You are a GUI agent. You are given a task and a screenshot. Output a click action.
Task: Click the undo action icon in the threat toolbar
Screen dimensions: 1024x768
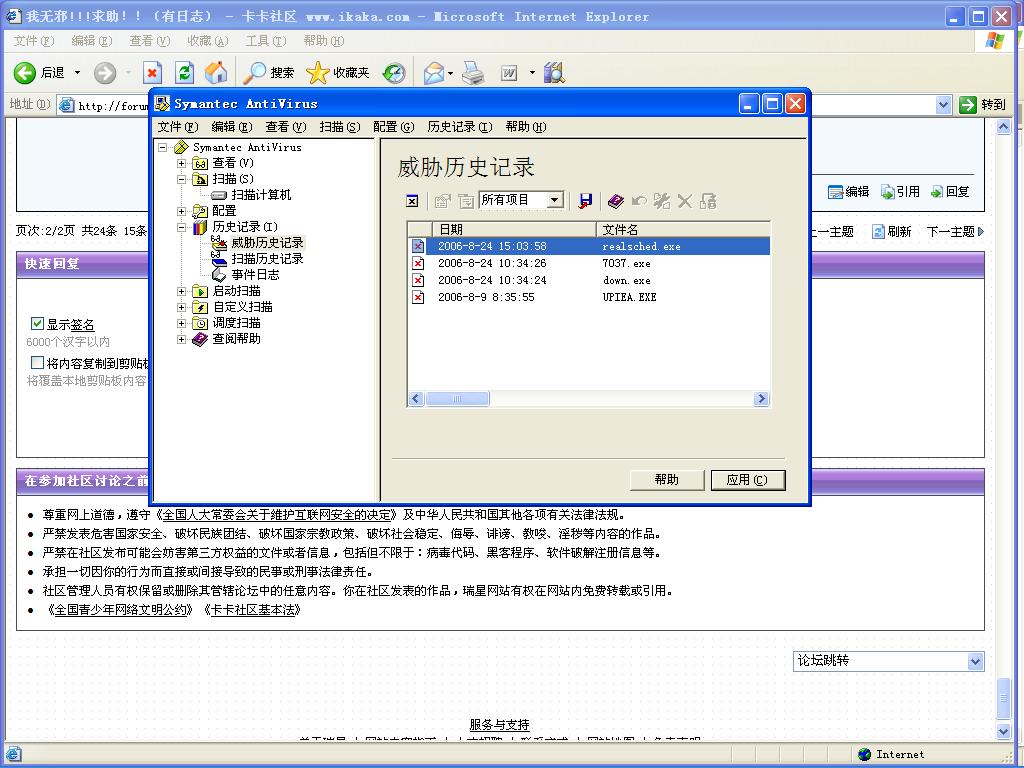click(639, 201)
